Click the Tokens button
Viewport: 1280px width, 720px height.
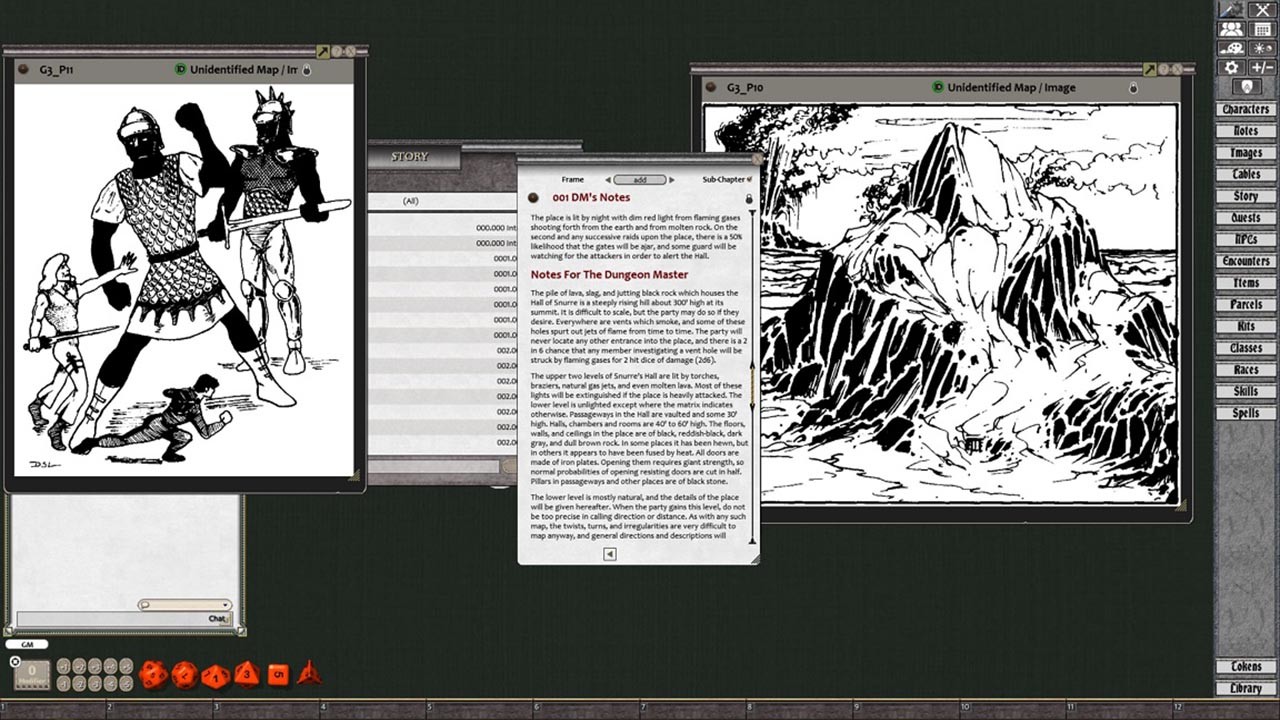pyautogui.click(x=1245, y=667)
